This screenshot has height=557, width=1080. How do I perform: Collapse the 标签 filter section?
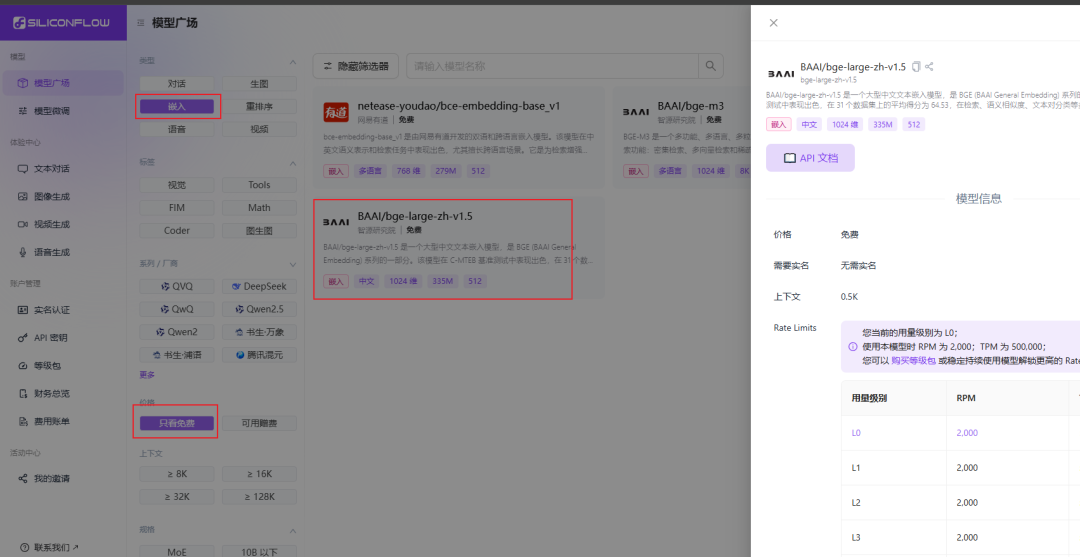(293, 163)
